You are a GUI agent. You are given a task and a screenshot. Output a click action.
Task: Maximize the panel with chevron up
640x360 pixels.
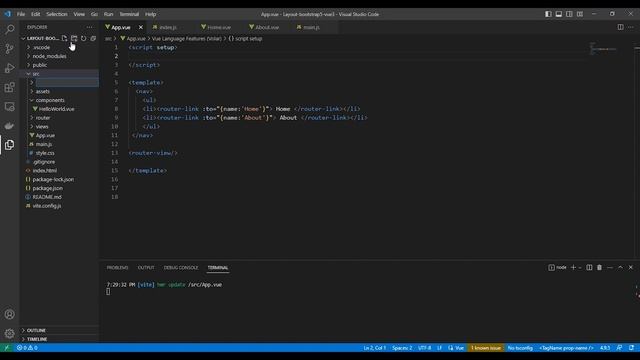point(620,267)
